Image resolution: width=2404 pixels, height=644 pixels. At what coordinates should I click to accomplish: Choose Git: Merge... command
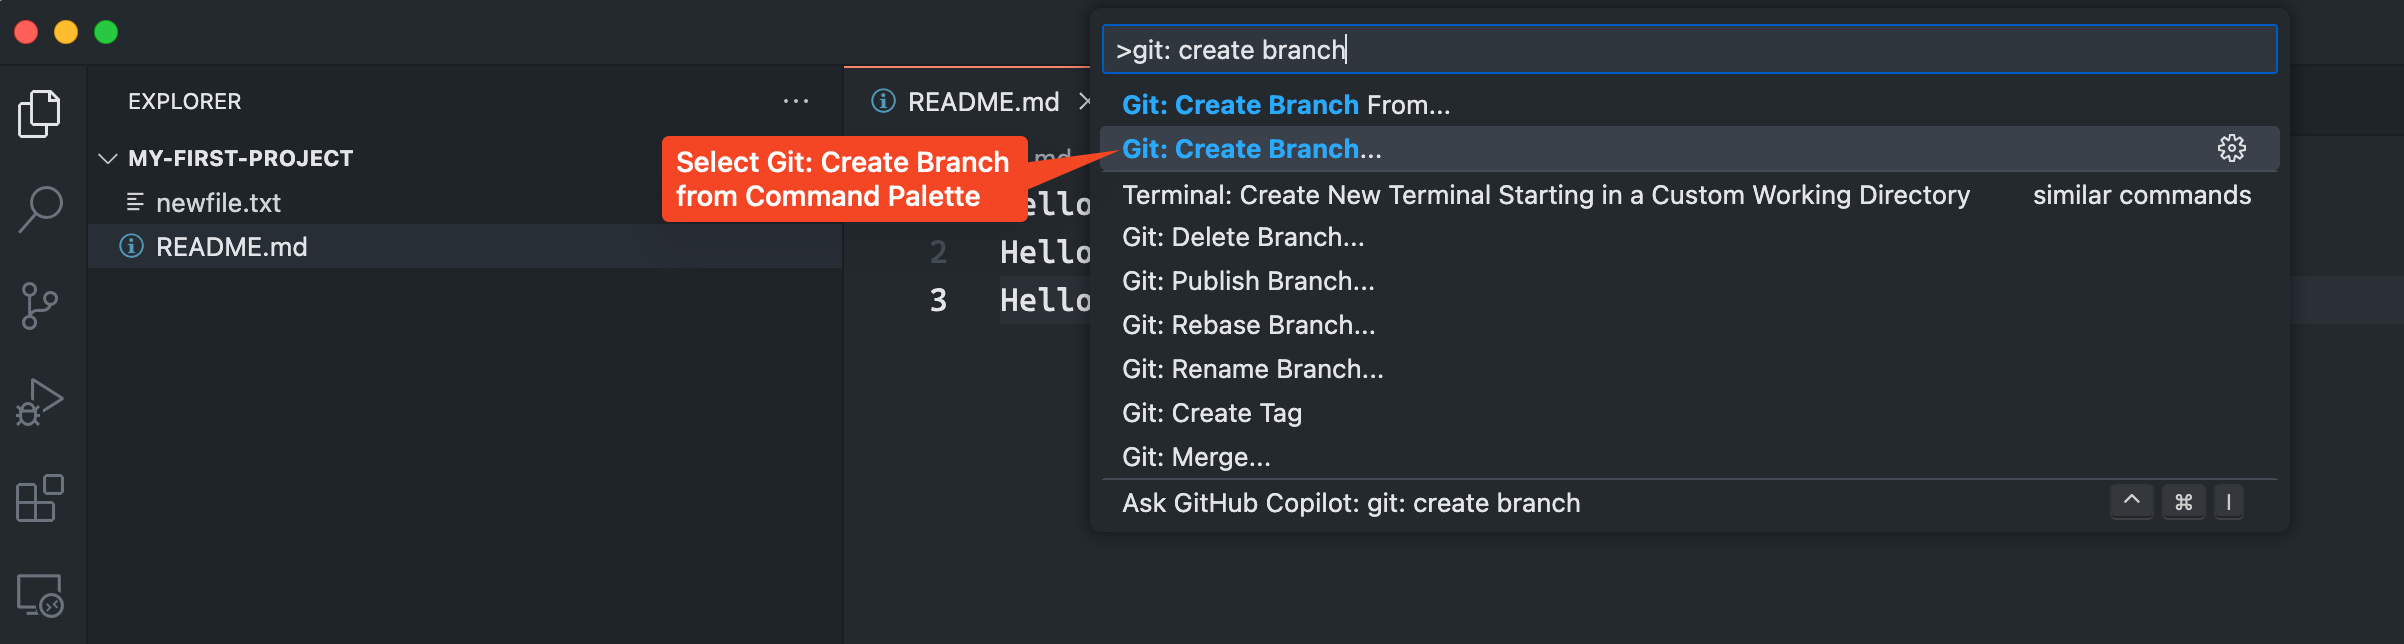click(1689, 457)
